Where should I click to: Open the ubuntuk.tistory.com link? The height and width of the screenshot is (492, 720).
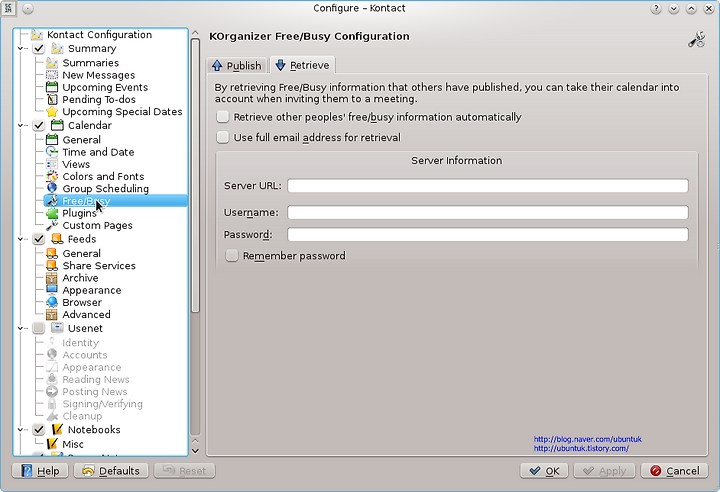[x=581, y=448]
